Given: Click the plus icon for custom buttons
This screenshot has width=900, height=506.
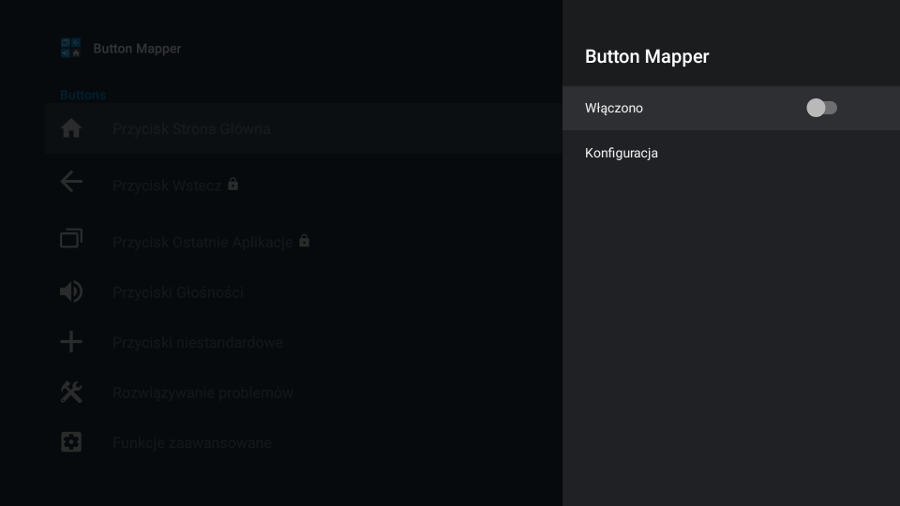Looking at the screenshot, I should click(x=71, y=342).
